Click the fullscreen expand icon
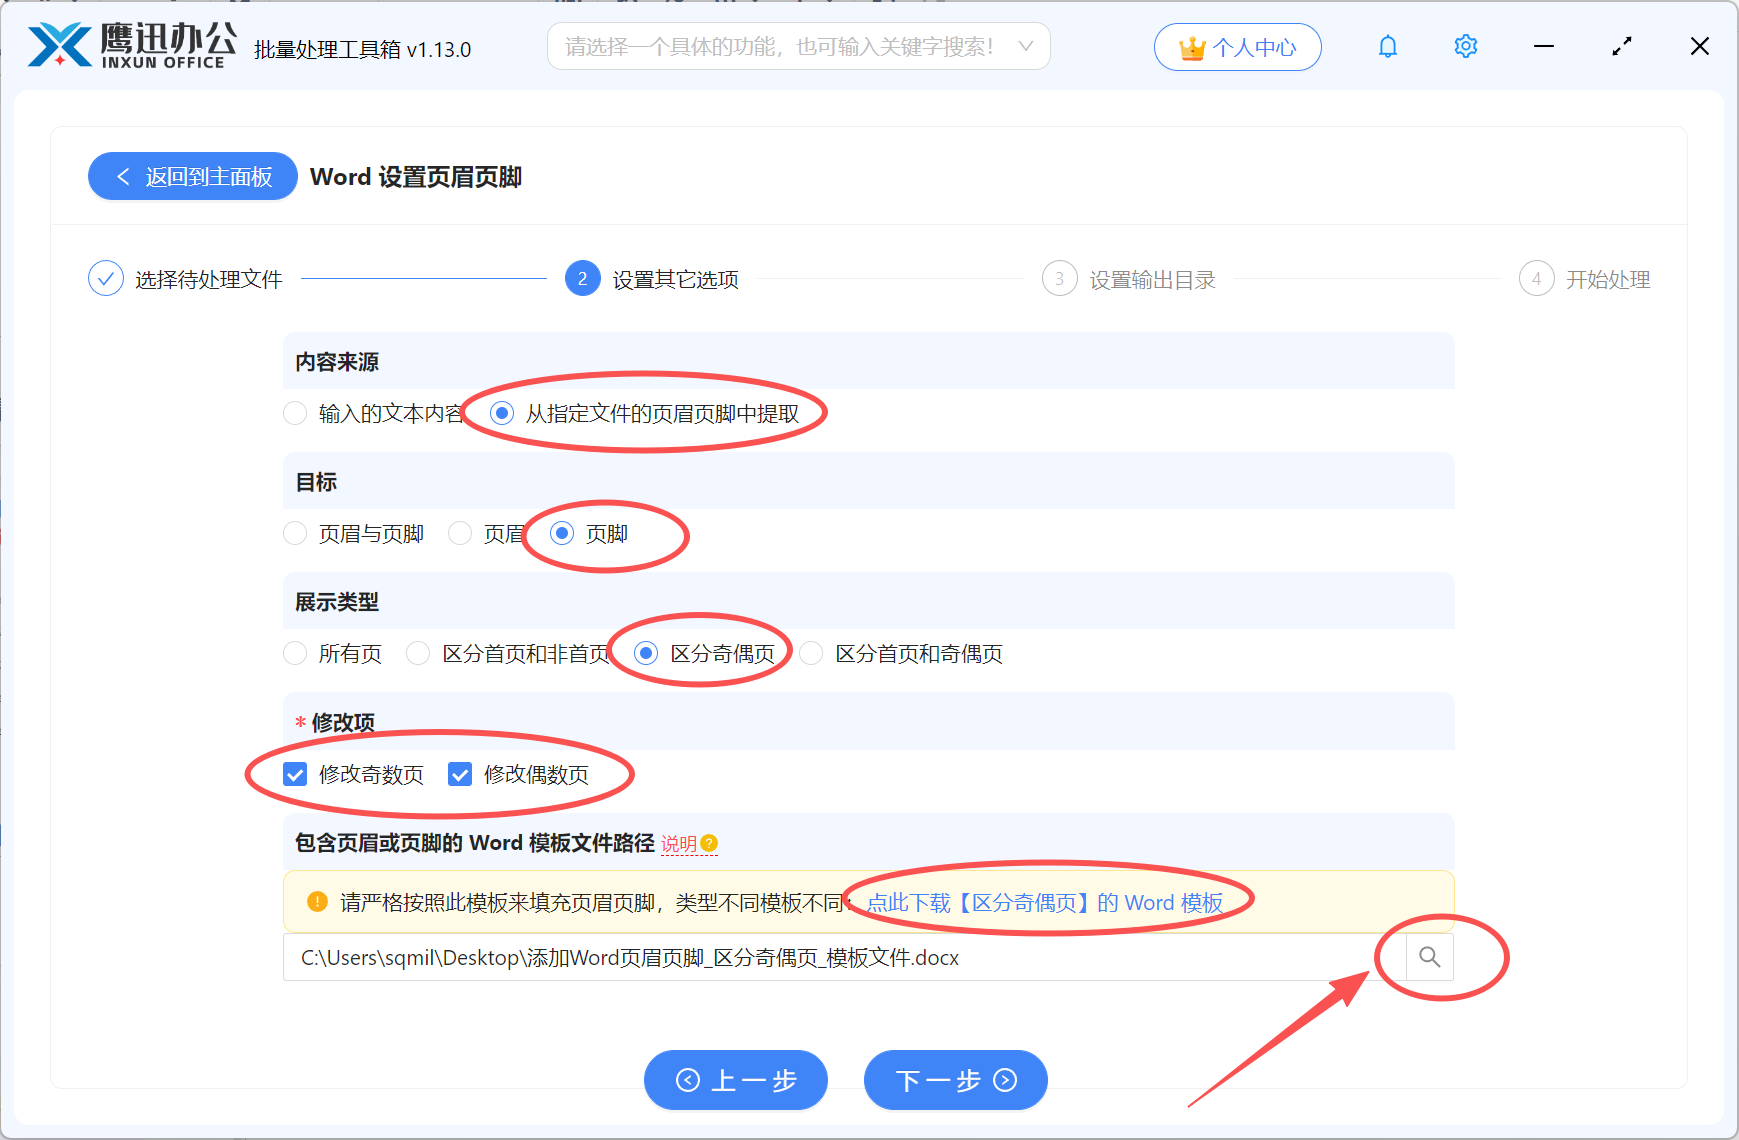The width and height of the screenshot is (1739, 1140). coord(1621,46)
